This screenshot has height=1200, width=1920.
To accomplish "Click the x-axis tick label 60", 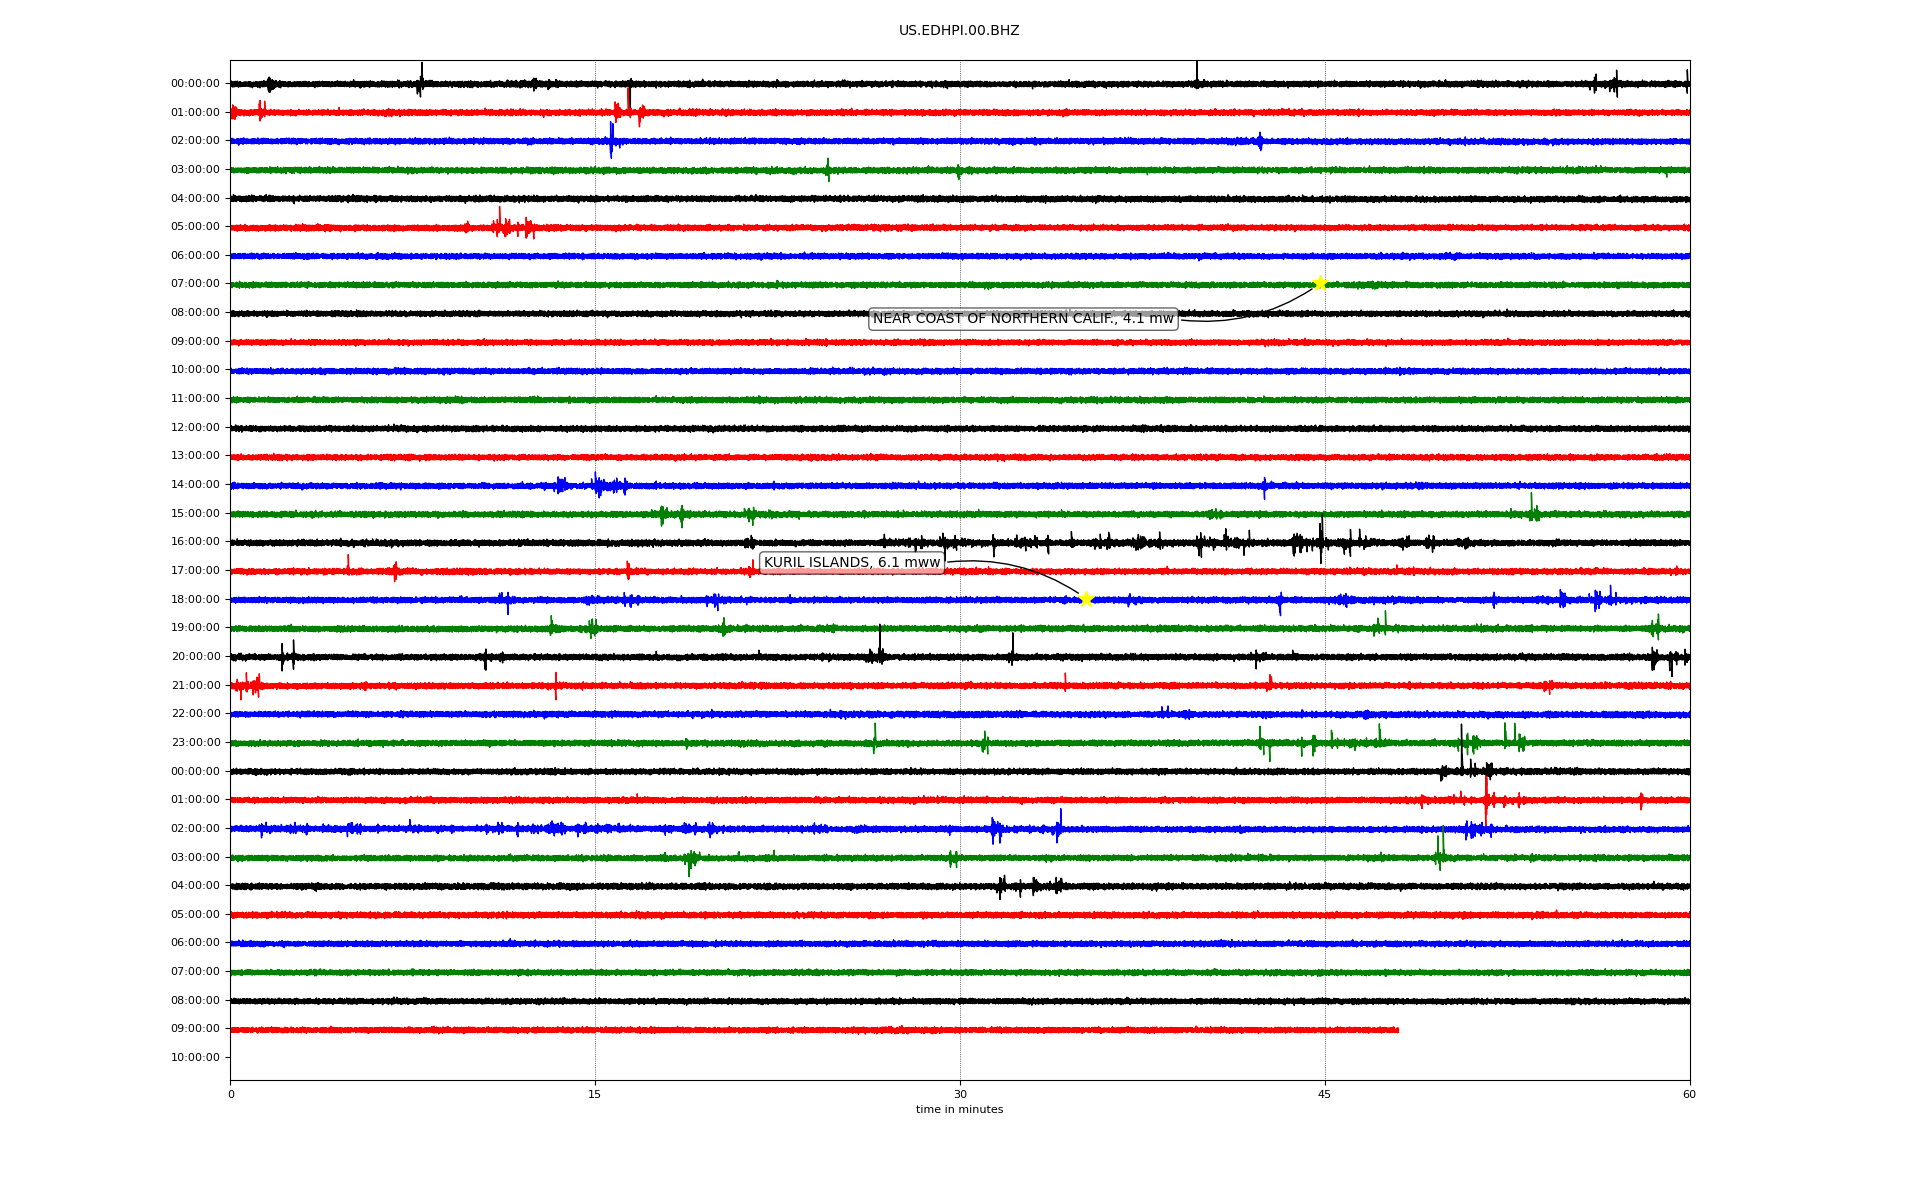I will [x=1689, y=1094].
